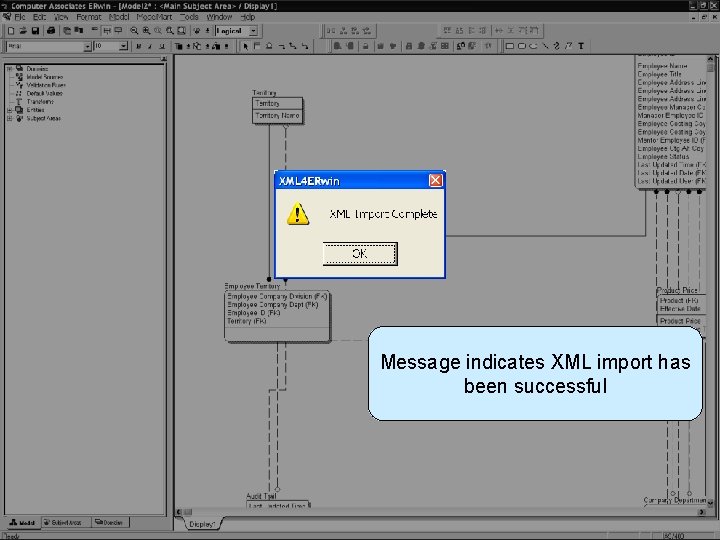Toggle Bold text formatting
The height and width of the screenshot is (540, 720).
[x=138, y=46]
